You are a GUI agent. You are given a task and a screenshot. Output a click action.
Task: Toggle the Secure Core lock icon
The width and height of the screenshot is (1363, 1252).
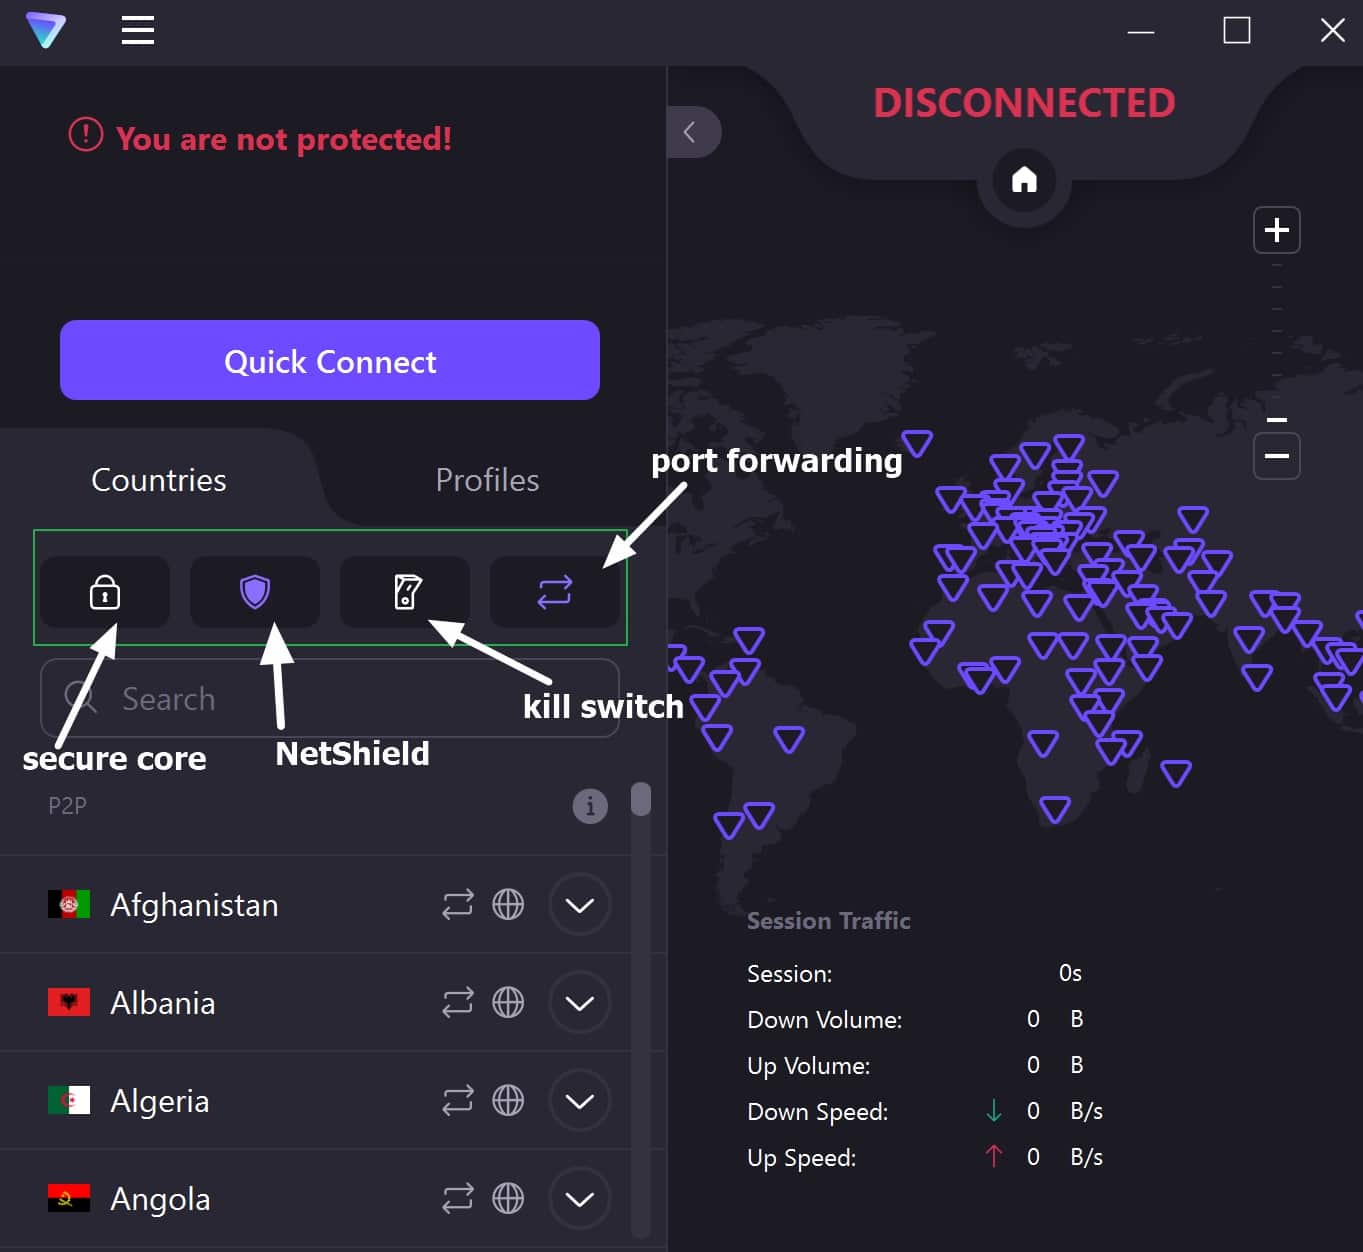click(x=105, y=592)
